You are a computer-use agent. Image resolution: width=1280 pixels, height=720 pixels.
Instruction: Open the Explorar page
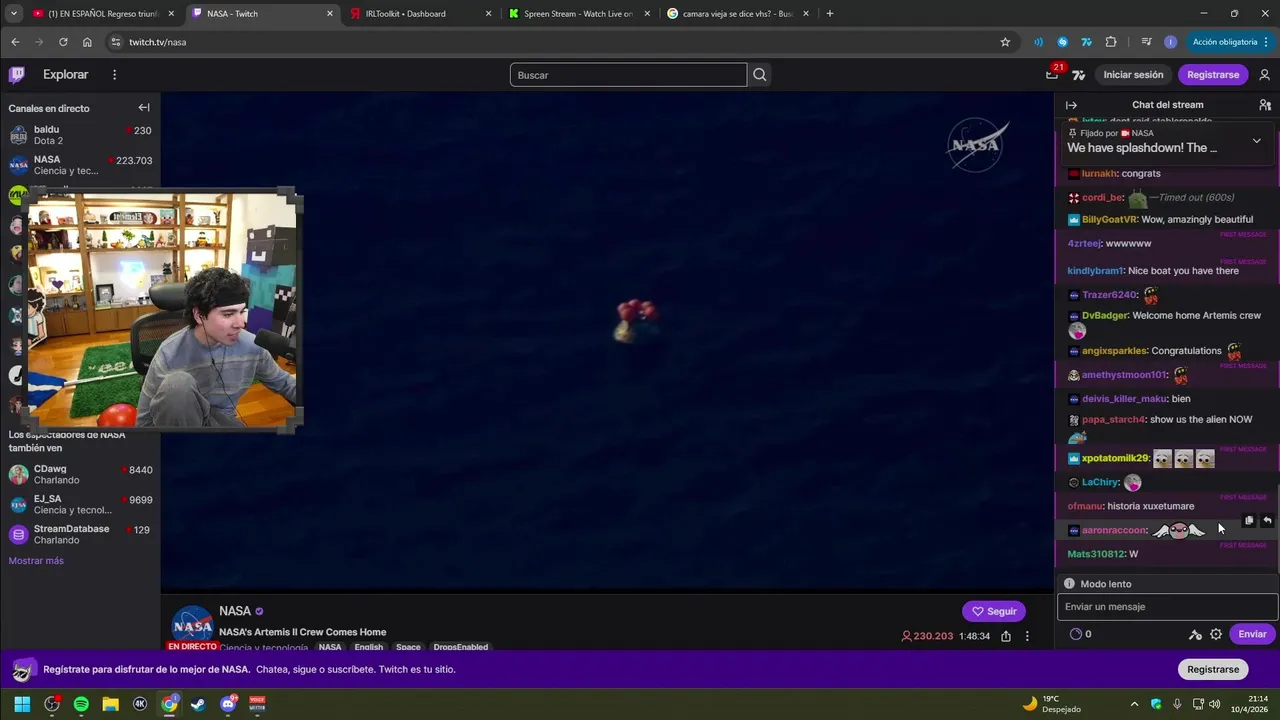[x=66, y=75]
